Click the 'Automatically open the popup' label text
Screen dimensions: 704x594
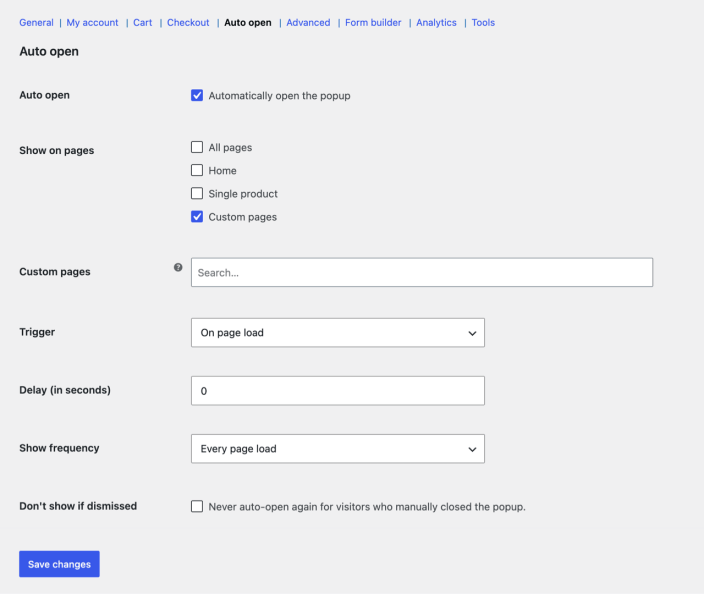click(x=279, y=96)
